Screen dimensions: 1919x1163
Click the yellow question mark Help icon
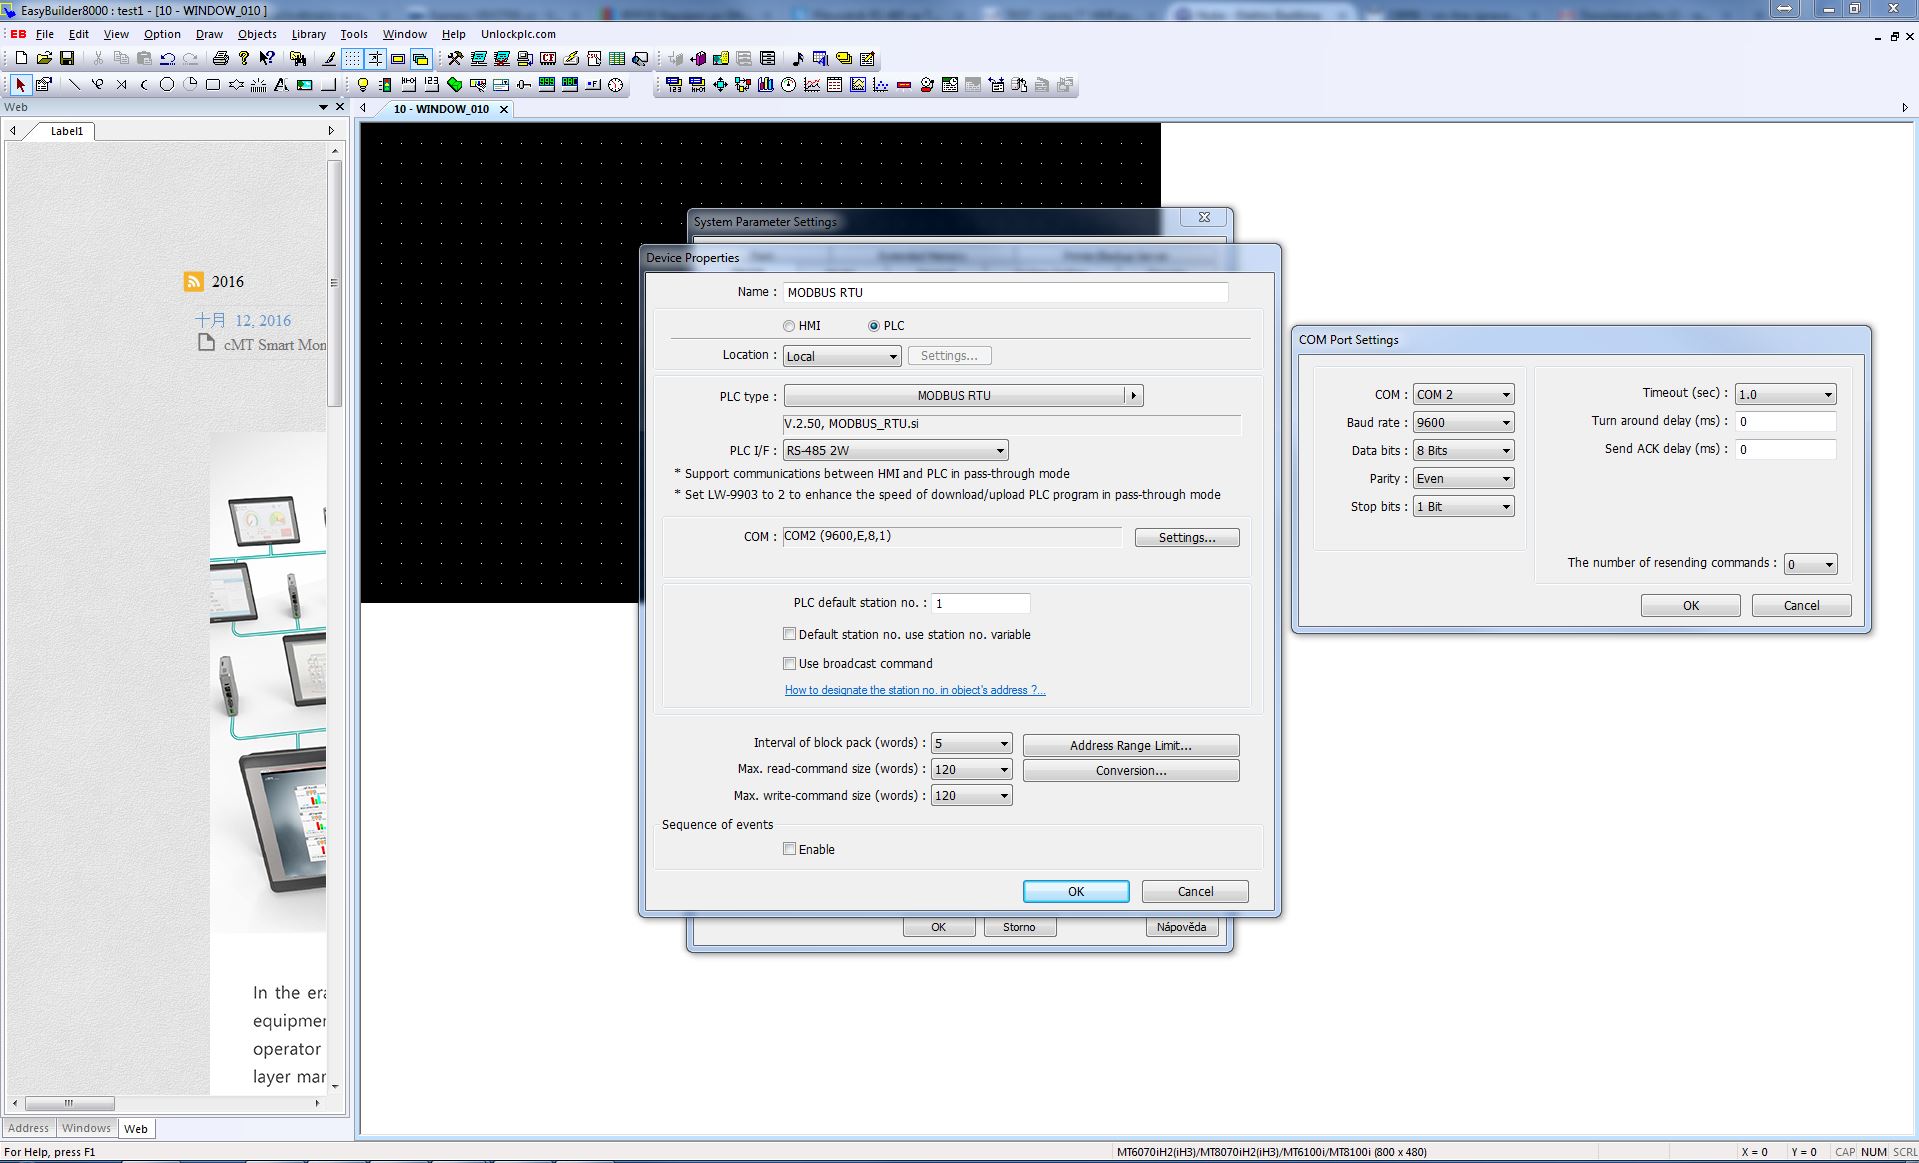coord(244,59)
